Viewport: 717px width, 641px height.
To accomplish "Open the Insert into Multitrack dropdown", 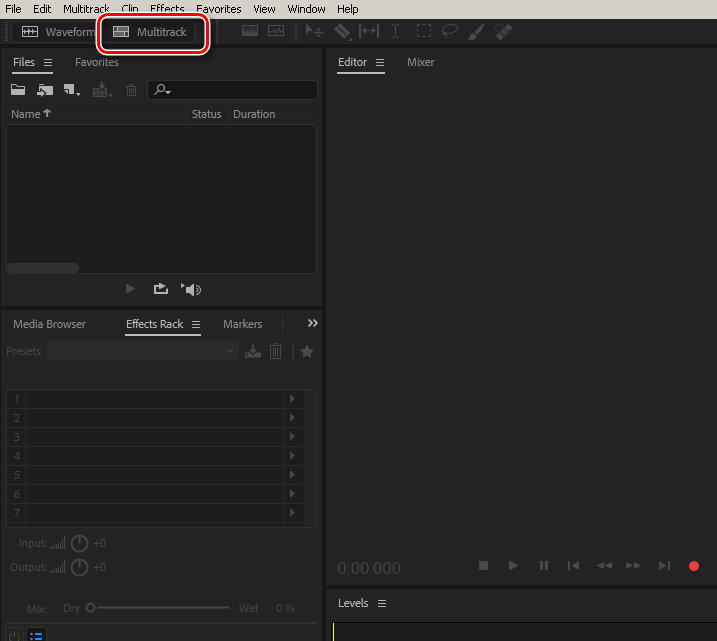I will (x=102, y=90).
